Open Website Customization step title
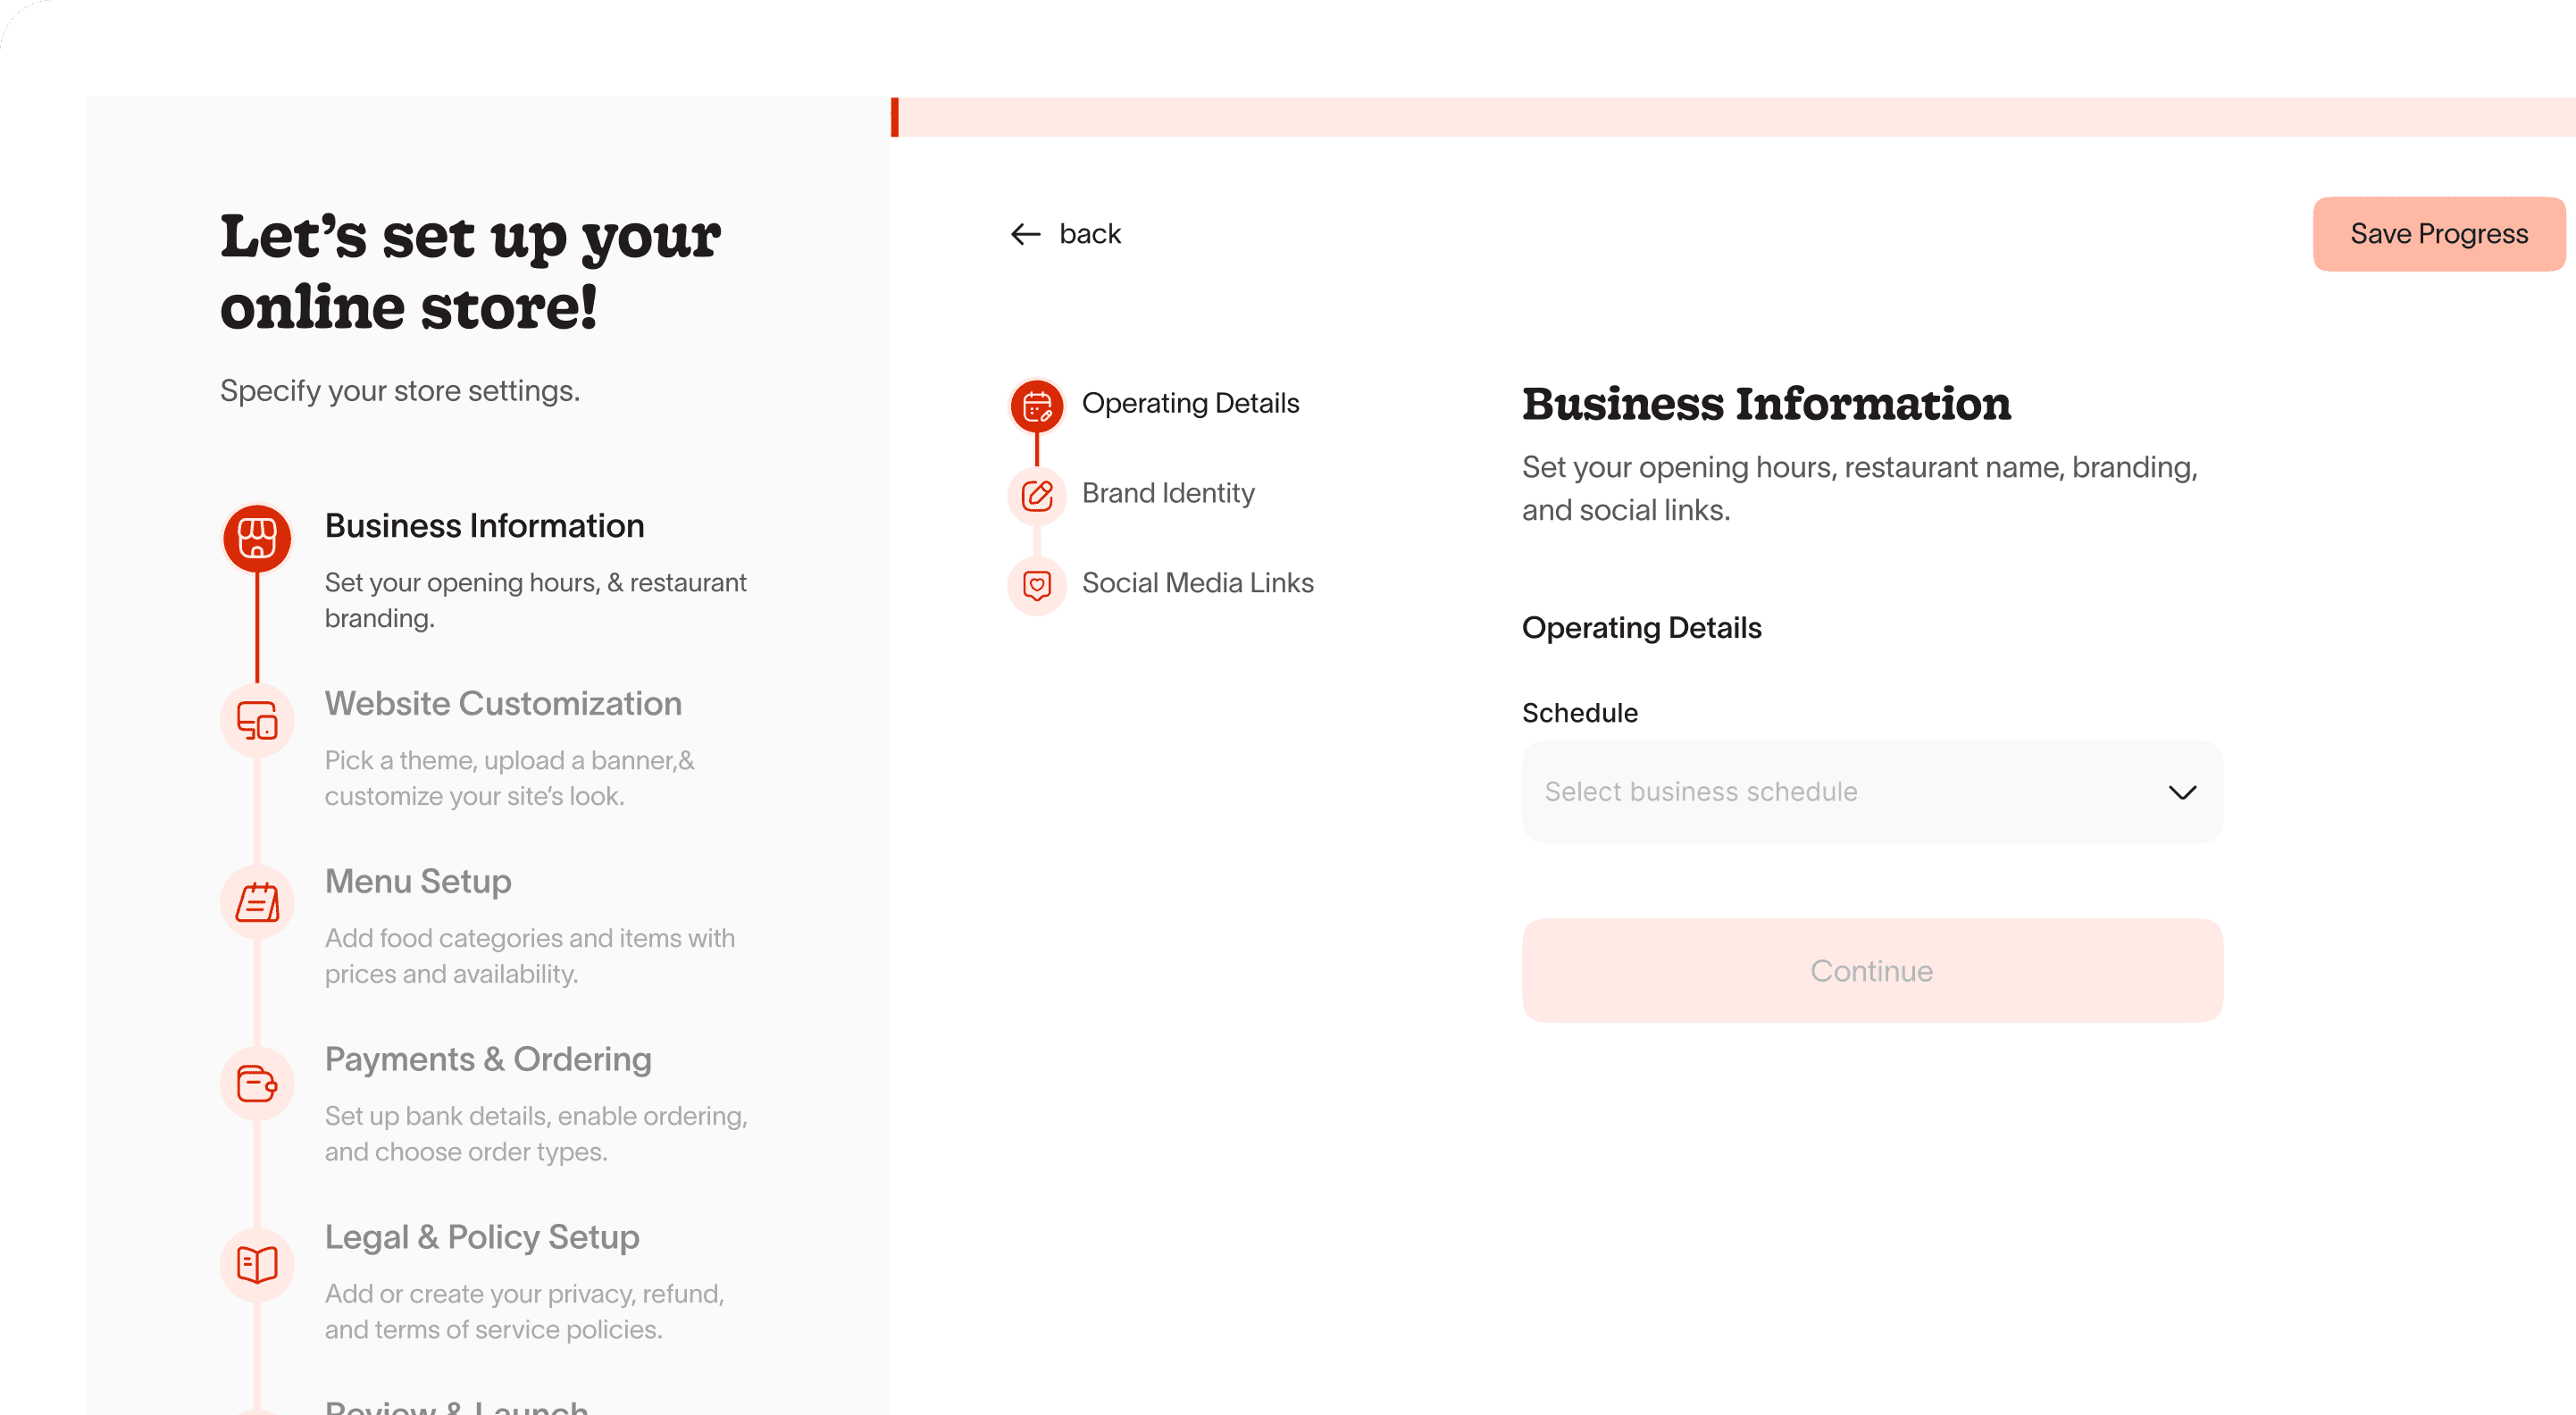The height and width of the screenshot is (1415, 2576). [503, 703]
